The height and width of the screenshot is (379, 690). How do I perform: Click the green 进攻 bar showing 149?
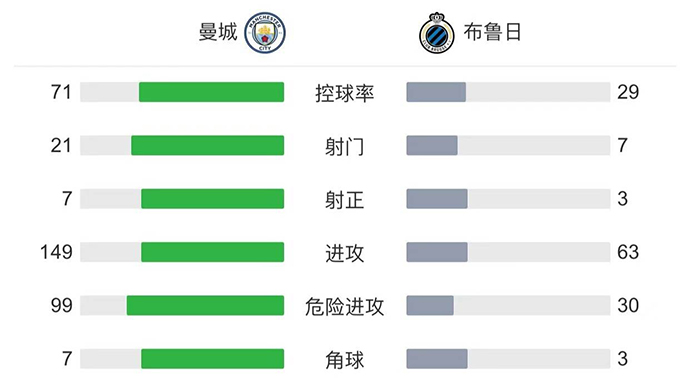(x=213, y=252)
